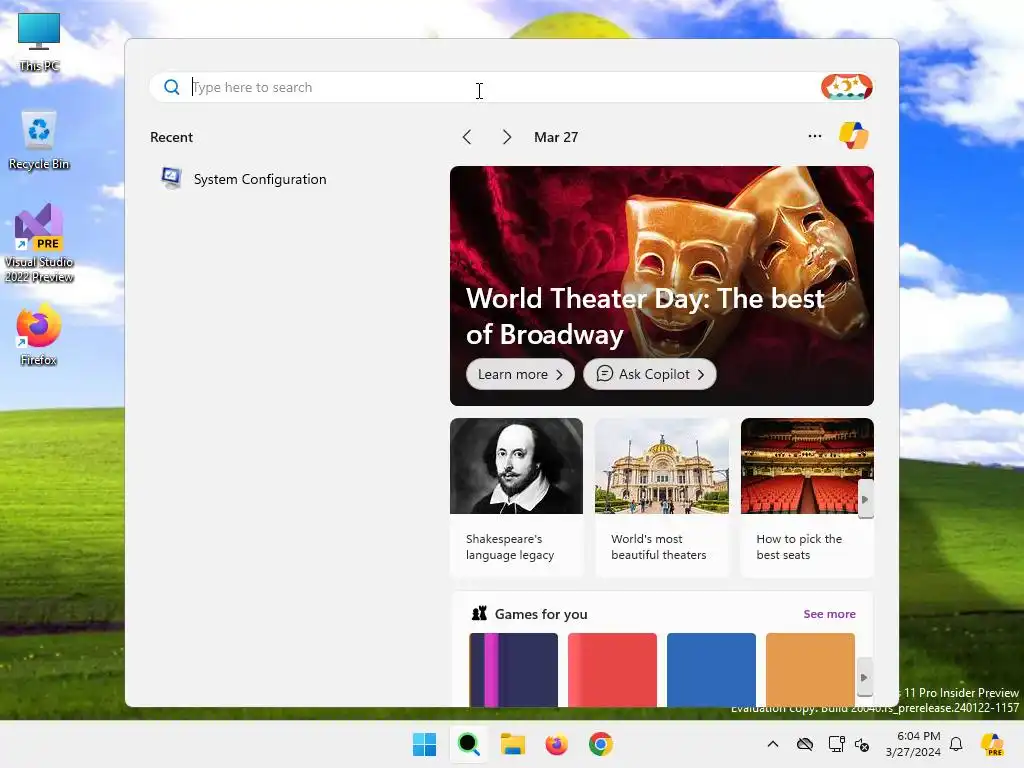Open World's most beautiful theaters card
Image resolution: width=1024 pixels, height=768 pixels.
click(662, 498)
